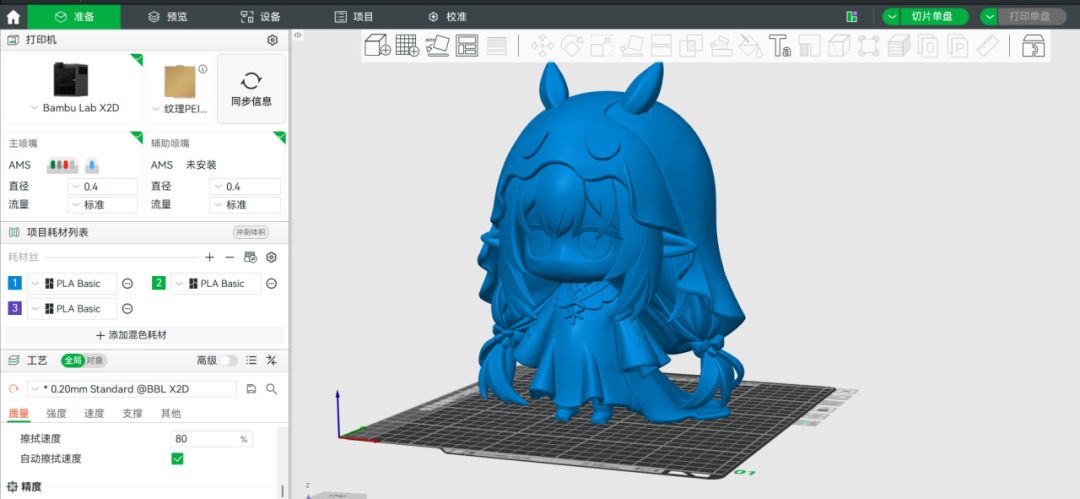
Task: Save the process preset with disk icon
Action: pyautogui.click(x=251, y=389)
